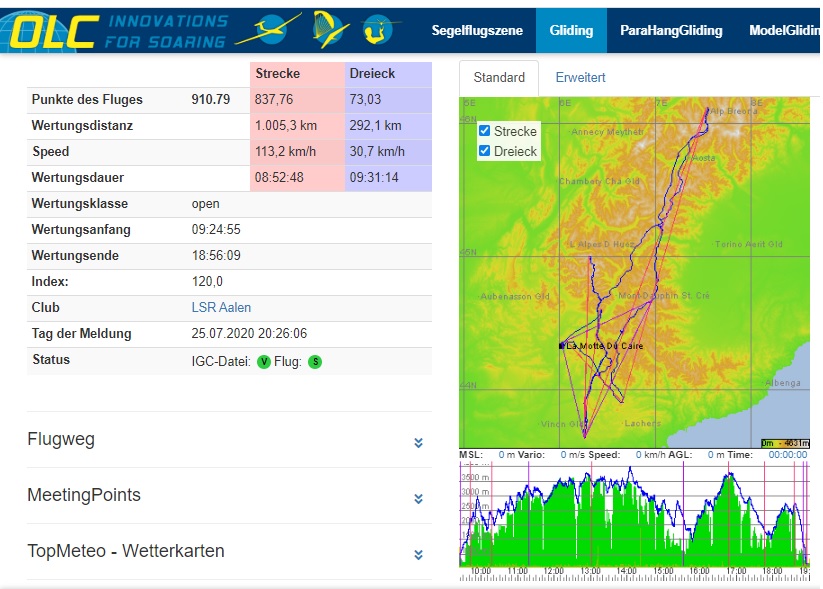Select the Standard map tab
Image resolution: width=823 pixels, height=589 pixels.
[x=499, y=77]
